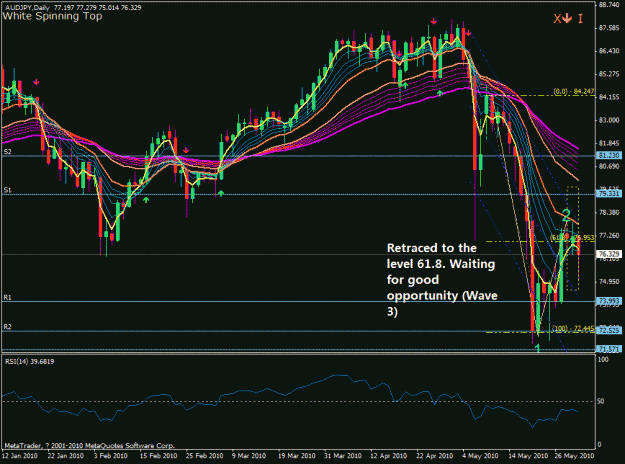
Task: Click the RSI scale value 100
Action: (603, 360)
